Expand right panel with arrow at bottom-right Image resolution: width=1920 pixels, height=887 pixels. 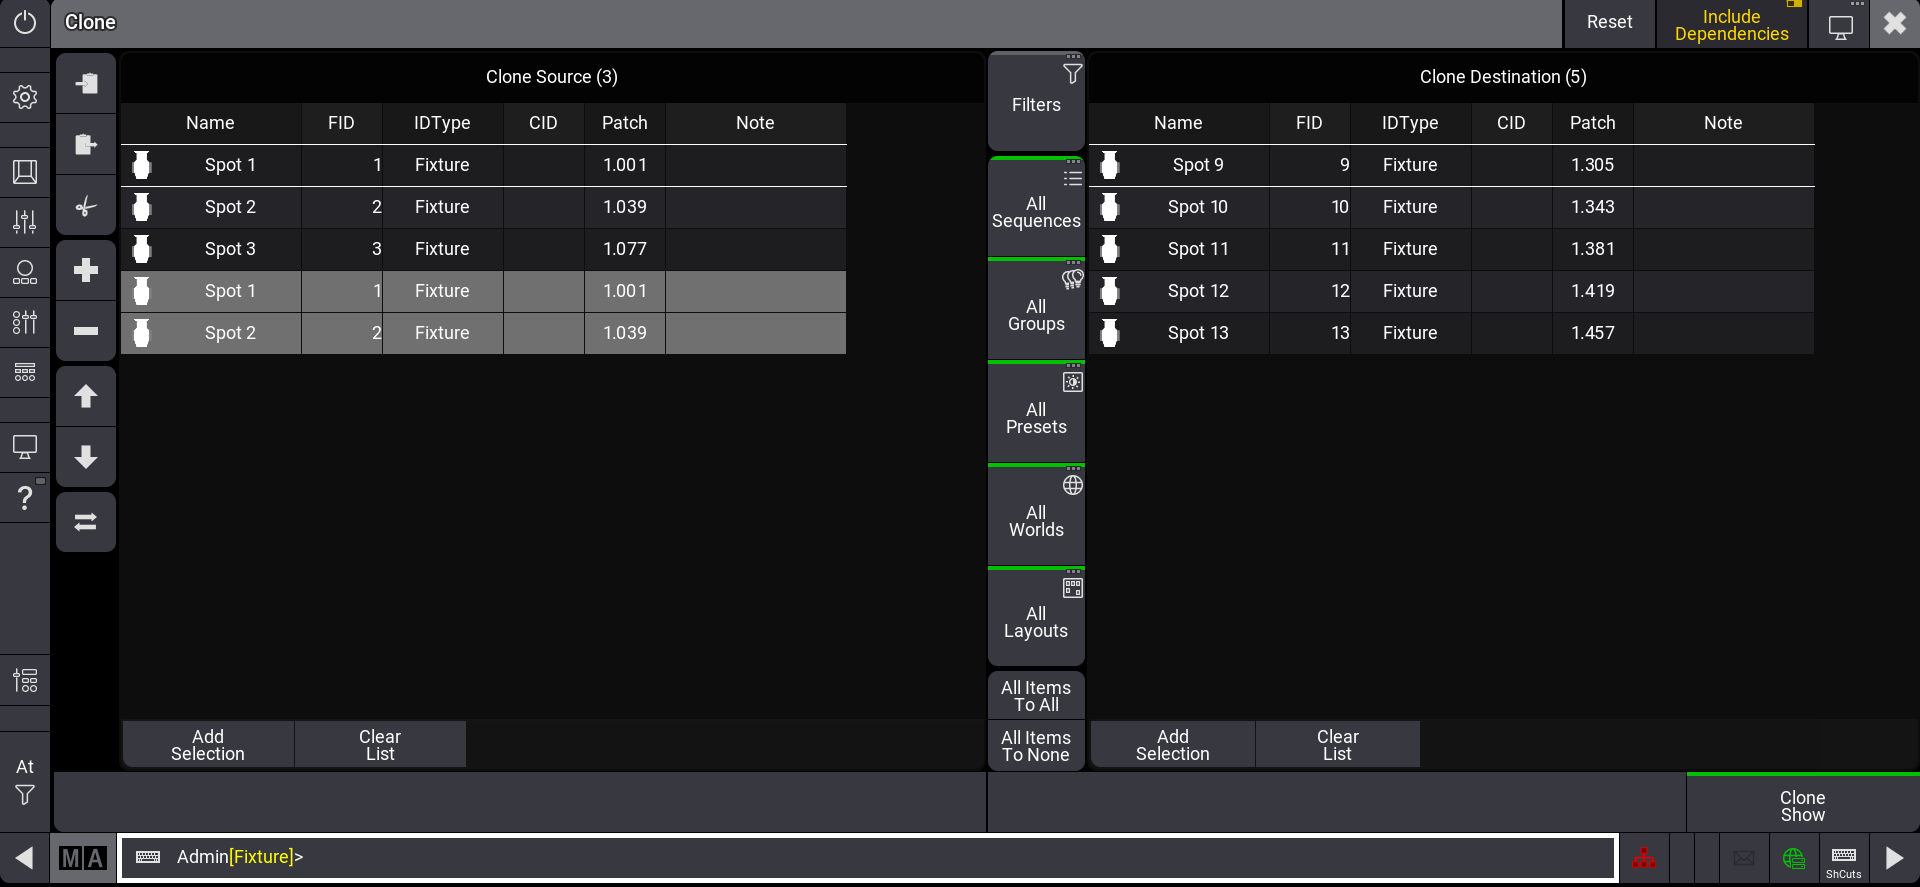(x=1894, y=858)
